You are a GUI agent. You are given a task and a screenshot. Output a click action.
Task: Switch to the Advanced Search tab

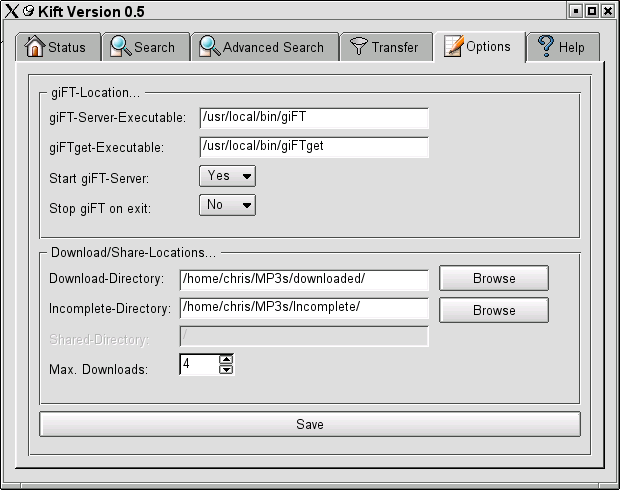click(262, 47)
